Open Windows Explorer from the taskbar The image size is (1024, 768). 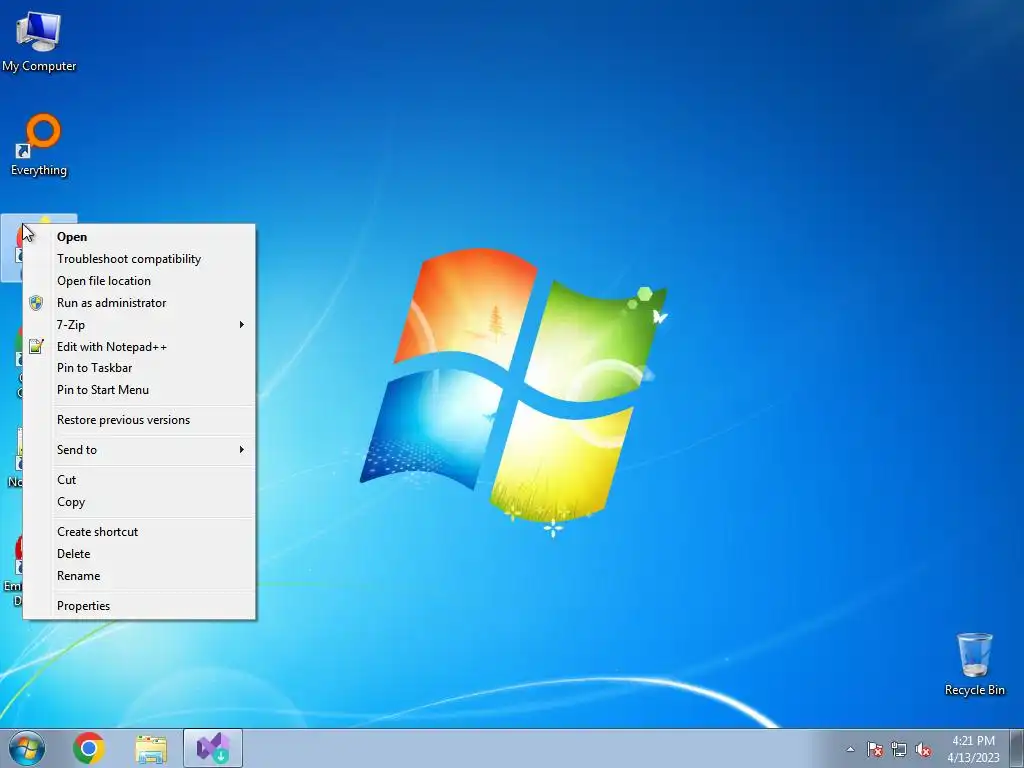click(151, 749)
